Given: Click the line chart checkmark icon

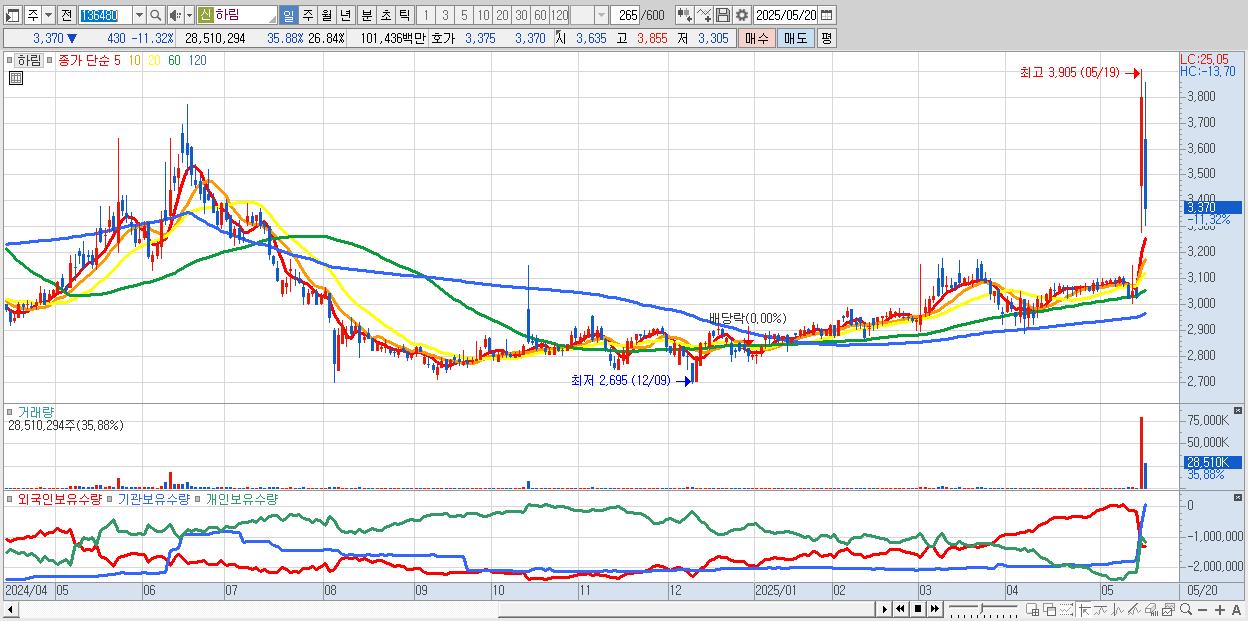Looking at the screenshot, I should (703, 15).
